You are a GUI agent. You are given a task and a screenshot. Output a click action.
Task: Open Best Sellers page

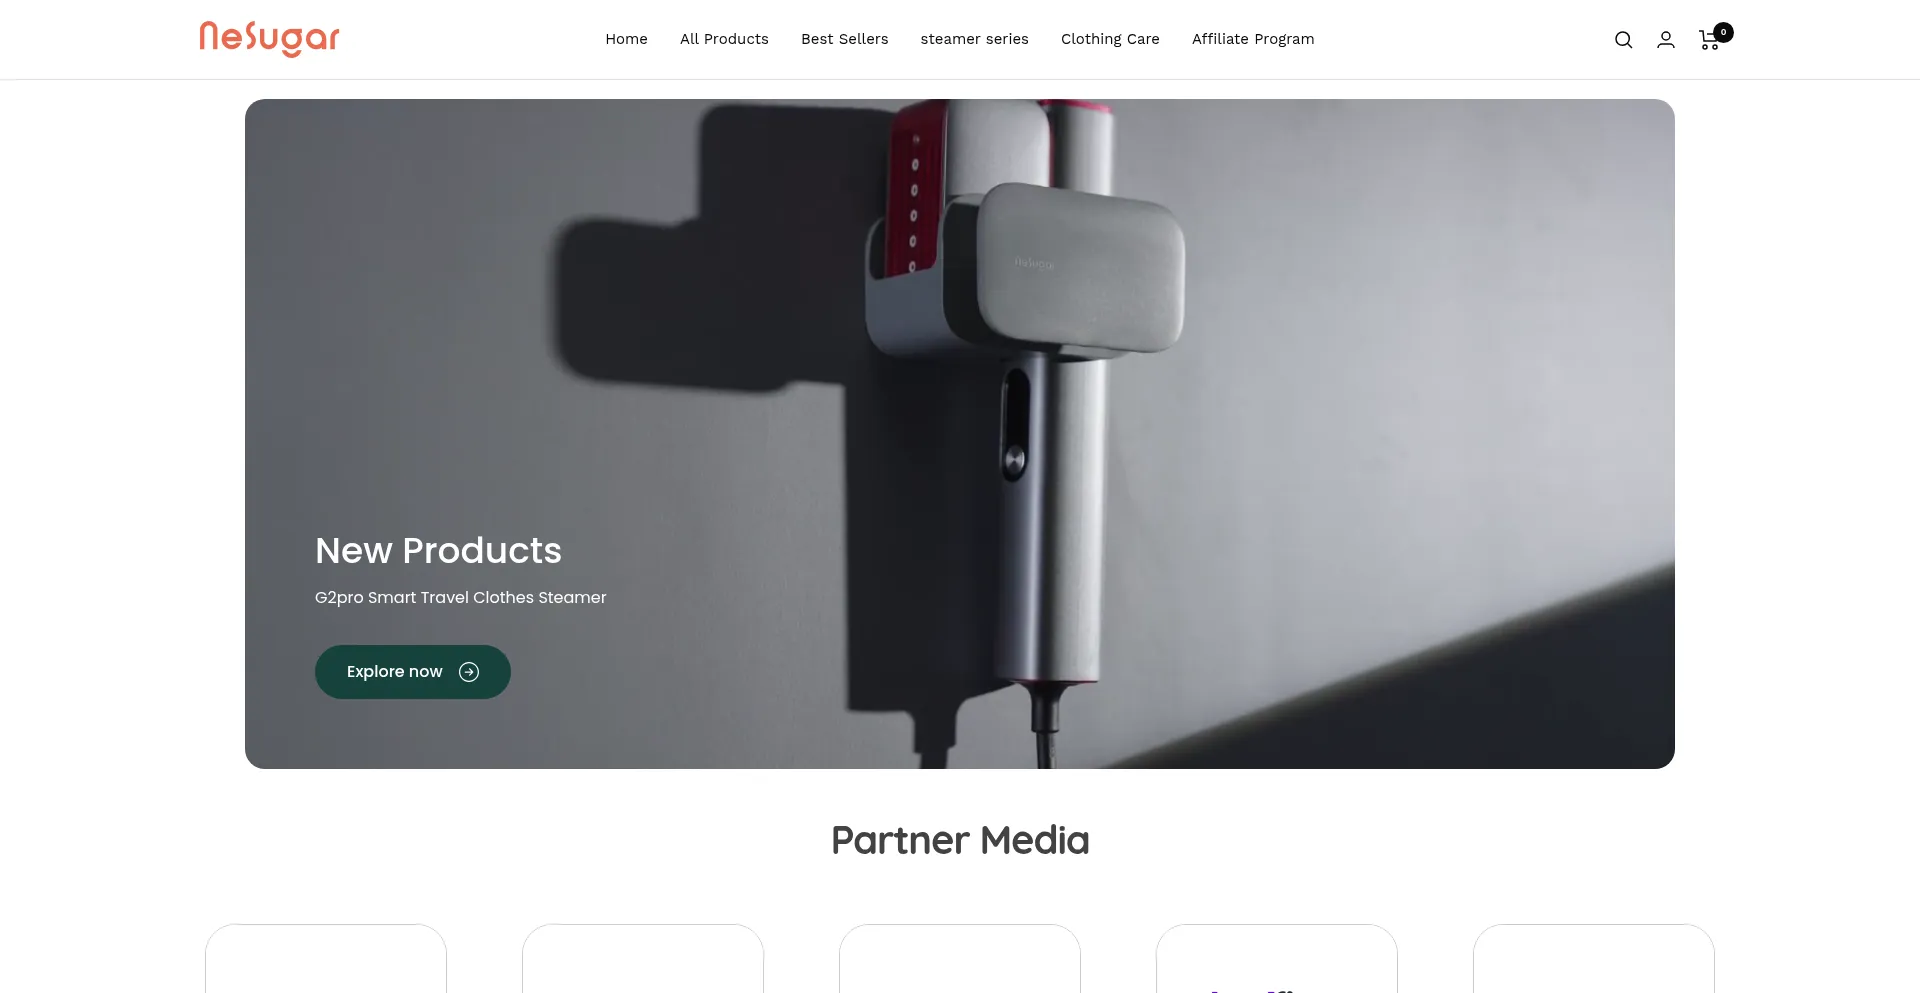click(x=844, y=39)
